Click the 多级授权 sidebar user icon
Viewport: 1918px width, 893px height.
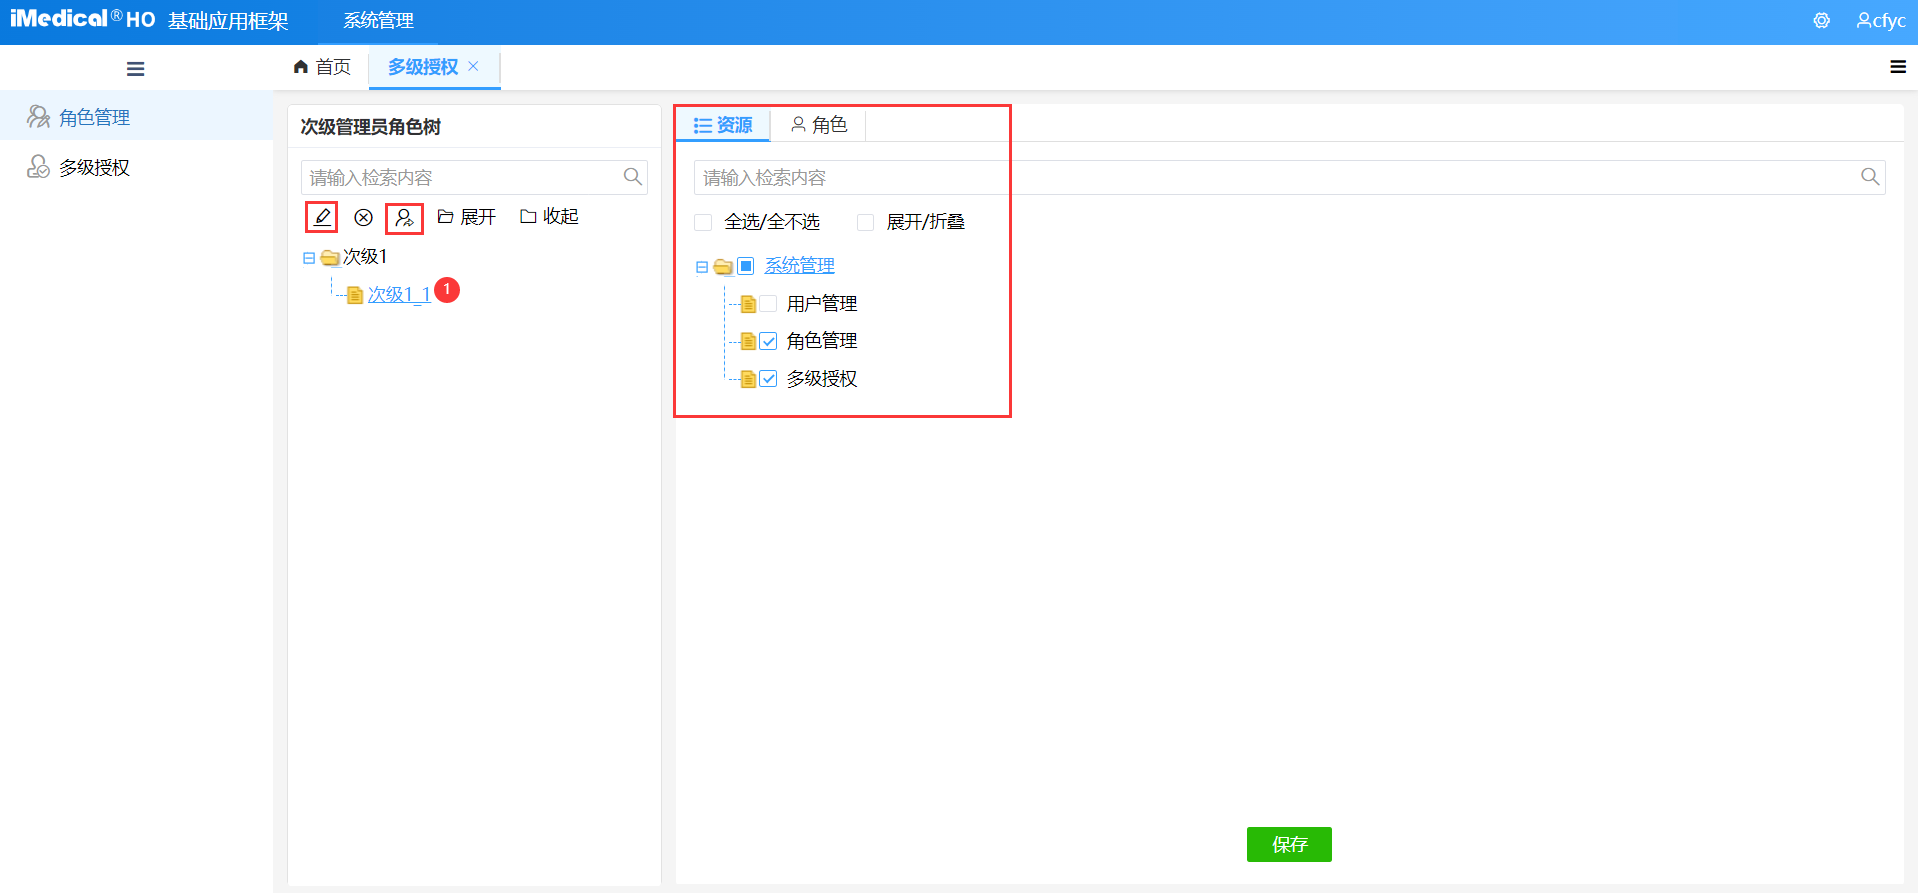(38, 167)
